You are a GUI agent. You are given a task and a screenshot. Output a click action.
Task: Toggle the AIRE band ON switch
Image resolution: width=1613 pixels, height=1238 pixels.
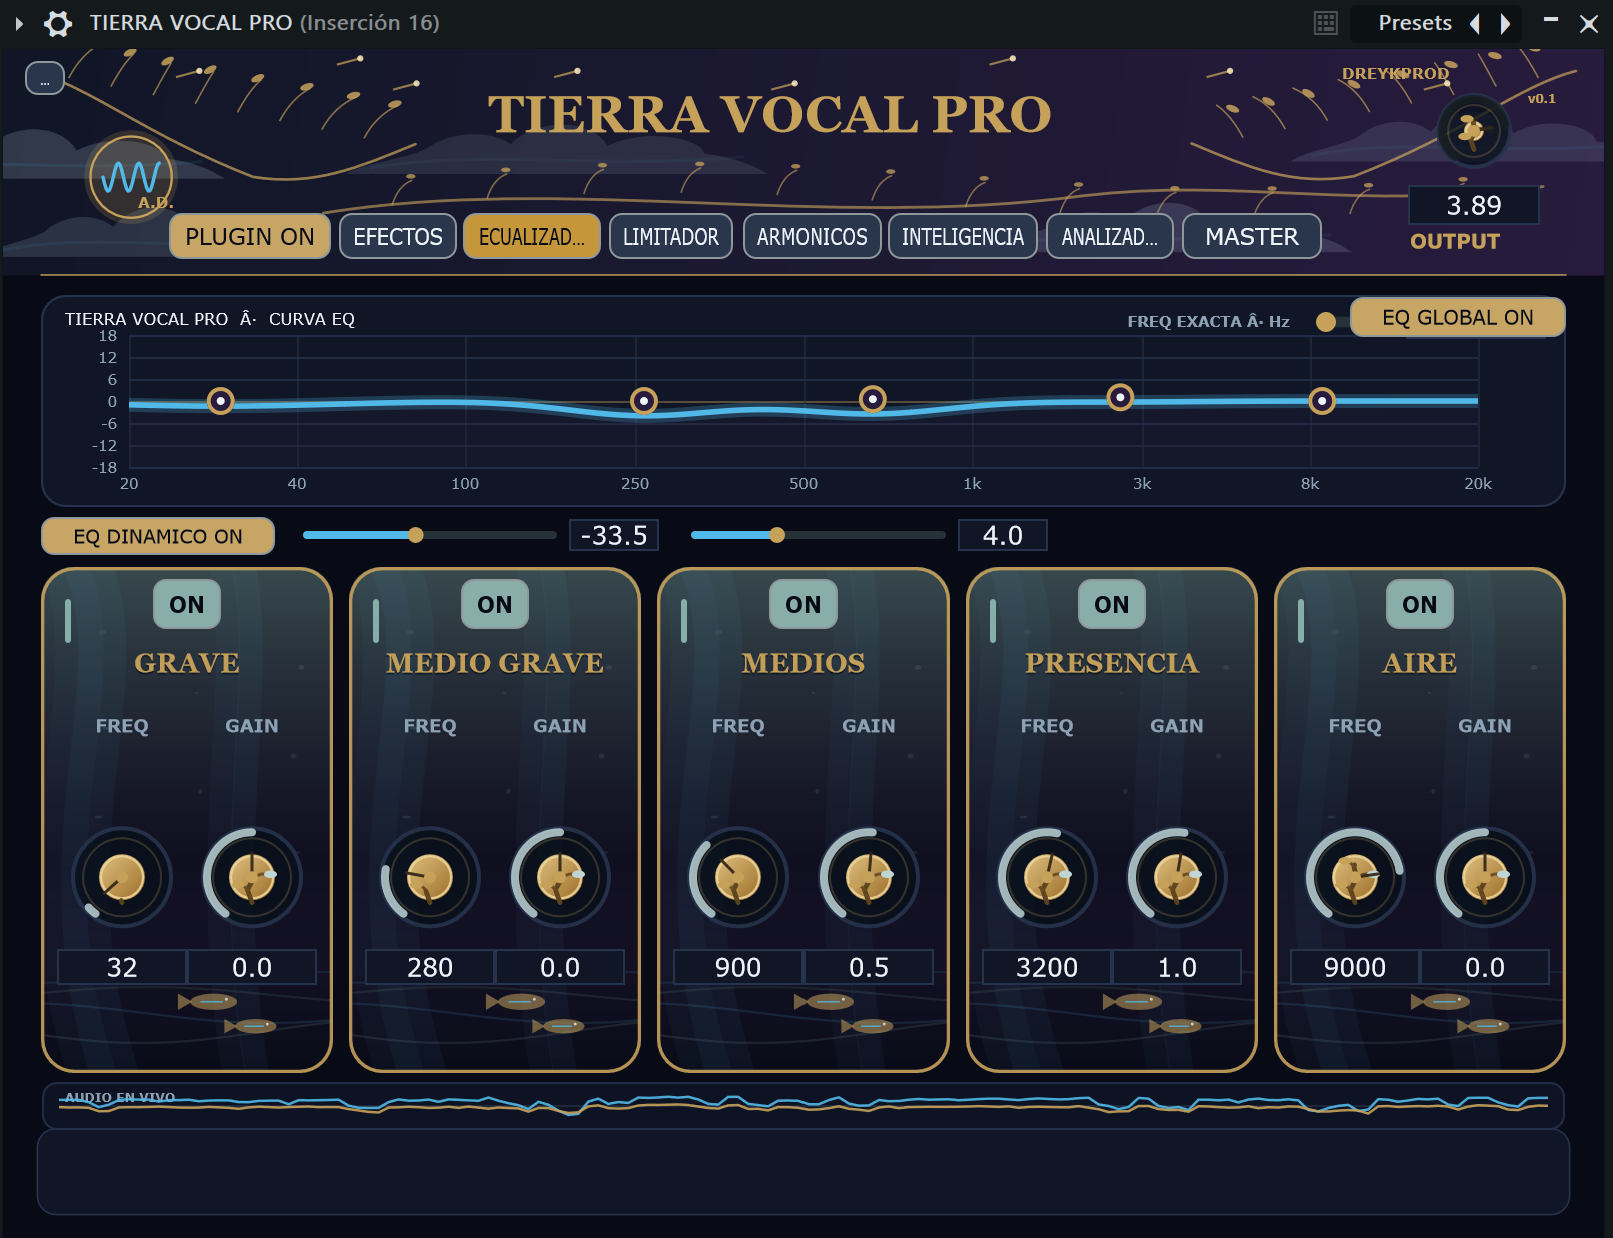tap(1420, 605)
